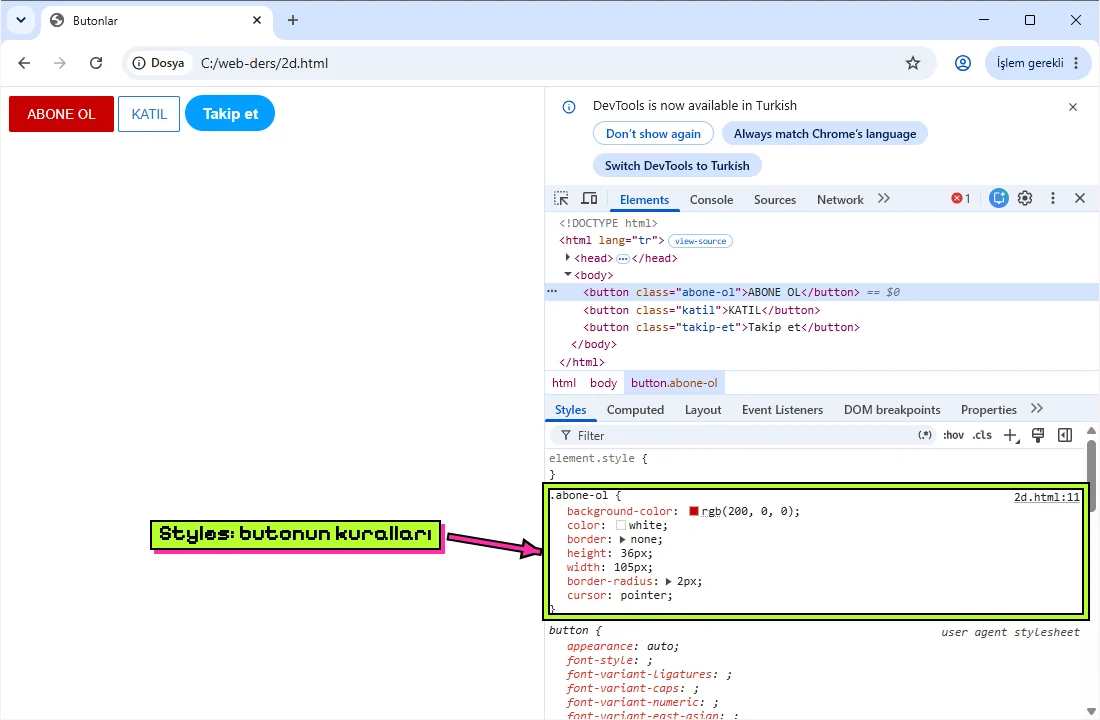Open the Chrome profile icon
The image size is (1100, 720).
click(x=962, y=63)
